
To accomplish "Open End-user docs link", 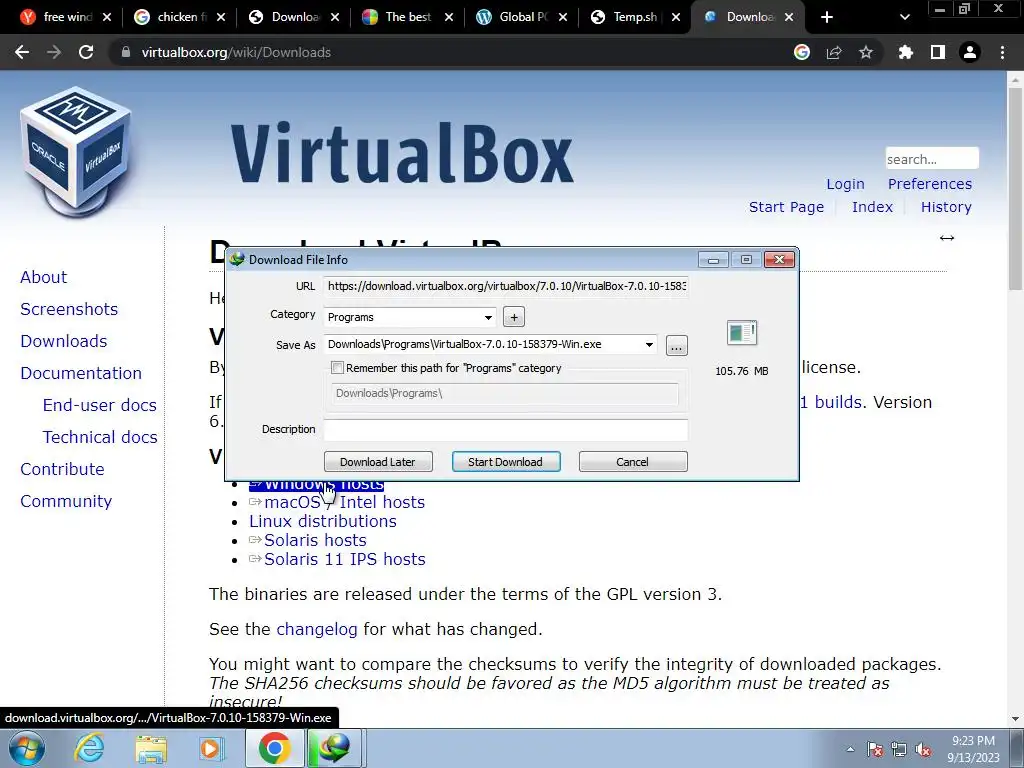I will [x=99, y=405].
